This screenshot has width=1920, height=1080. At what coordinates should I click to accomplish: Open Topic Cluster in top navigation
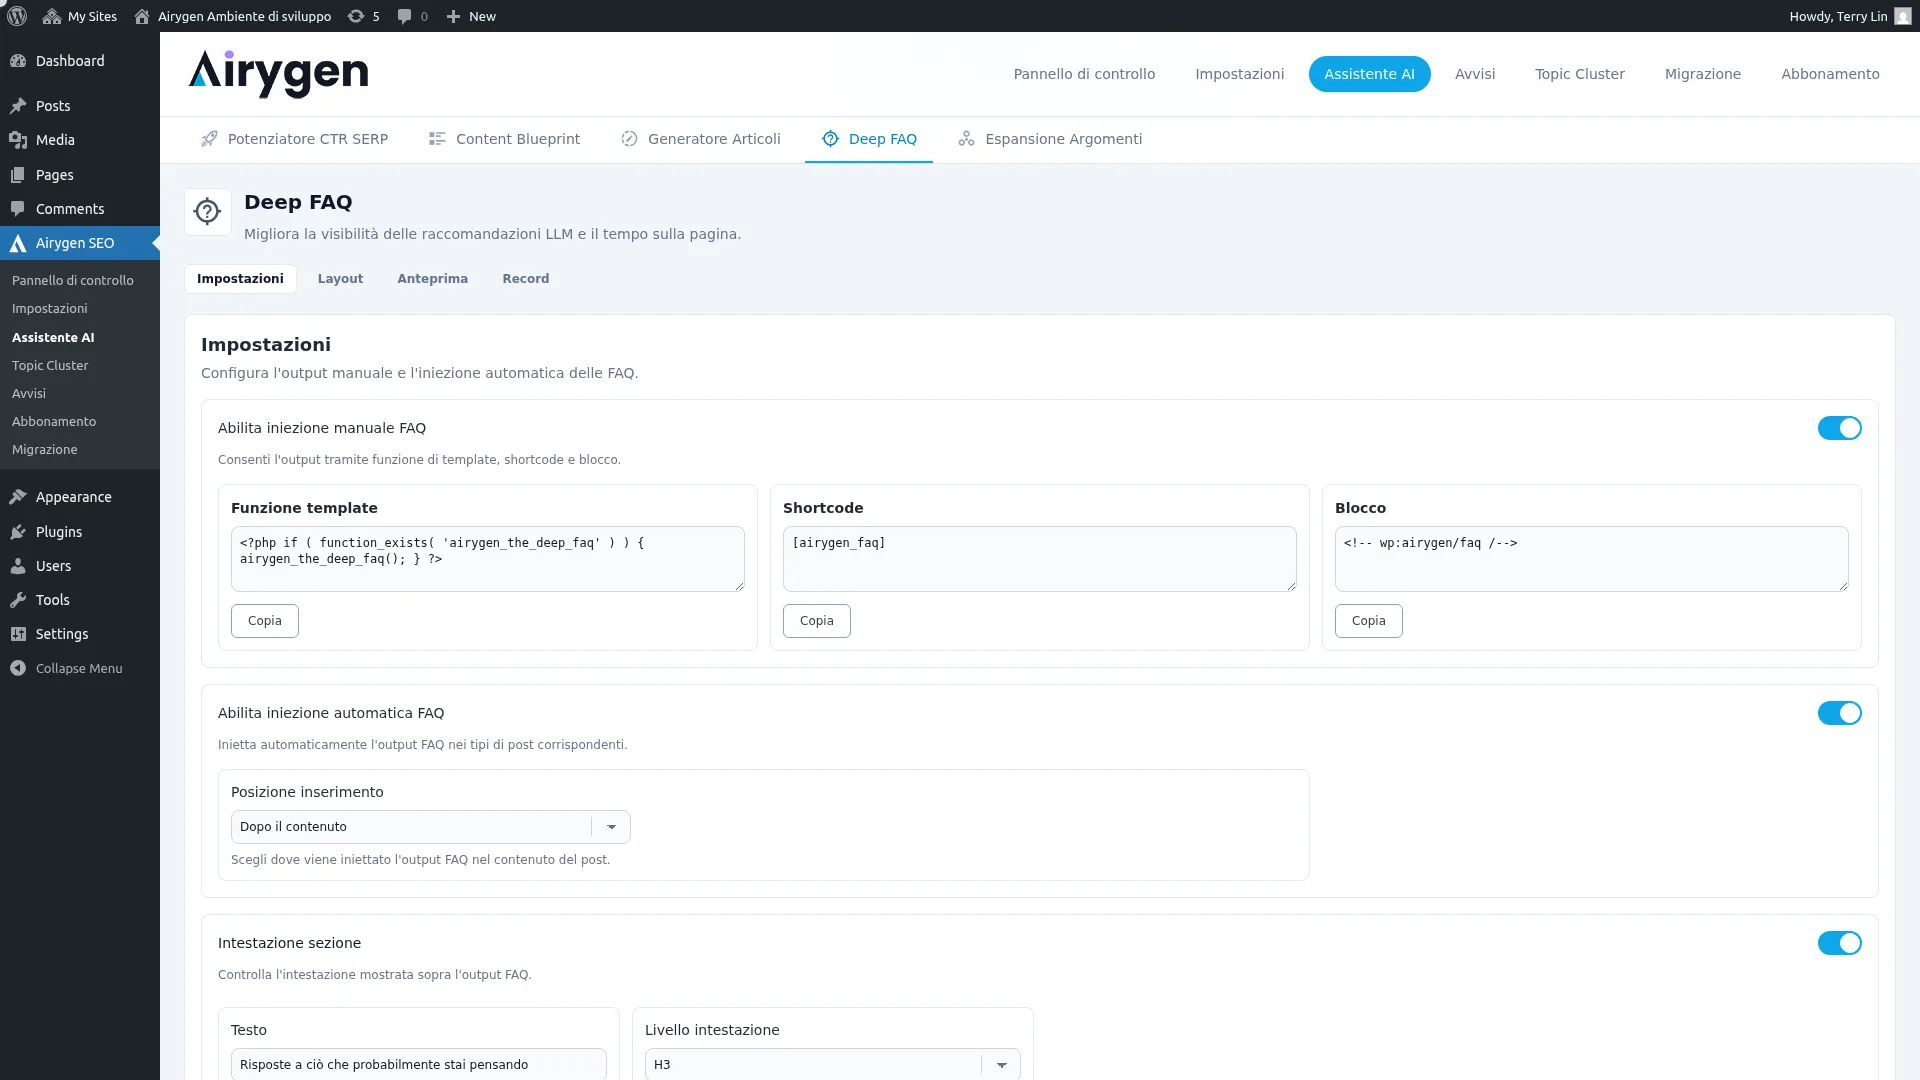tap(1580, 74)
